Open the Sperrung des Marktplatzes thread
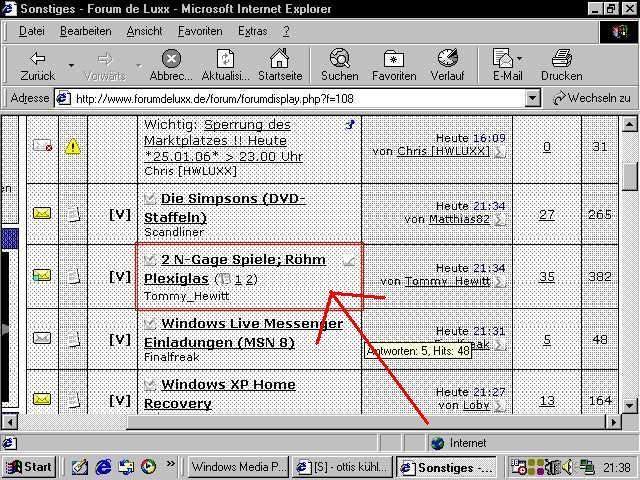This screenshot has height=480, width=640. click(x=223, y=141)
